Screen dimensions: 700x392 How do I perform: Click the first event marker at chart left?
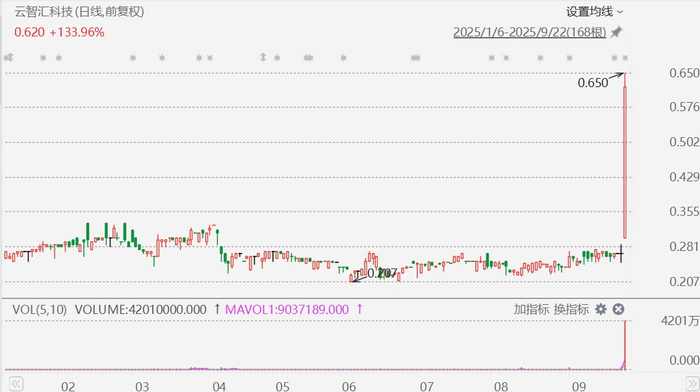coord(8,58)
